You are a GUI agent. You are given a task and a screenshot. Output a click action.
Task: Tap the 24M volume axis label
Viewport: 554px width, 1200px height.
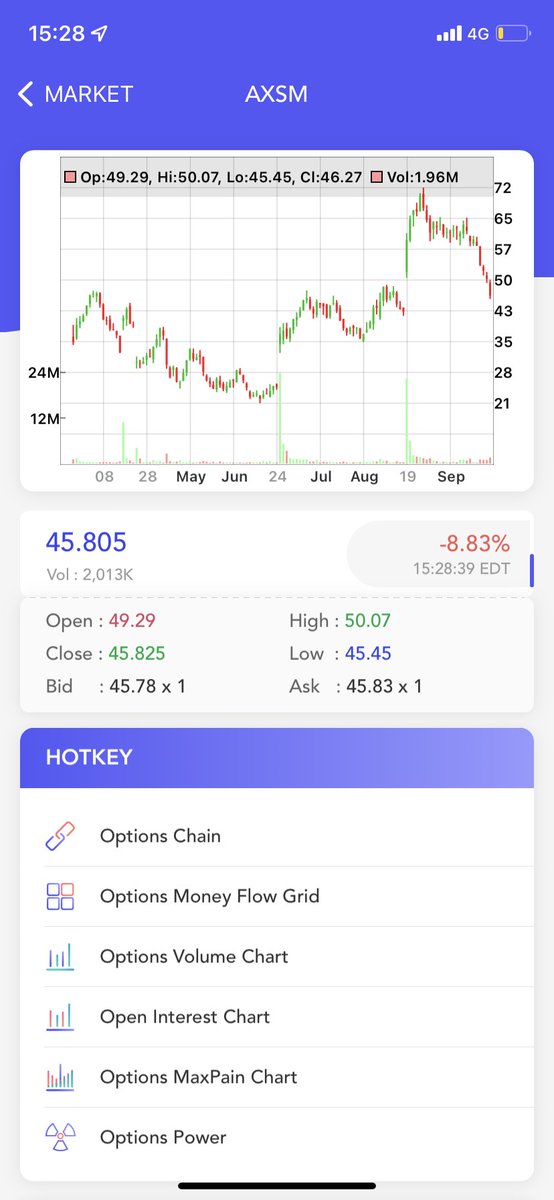click(43, 373)
